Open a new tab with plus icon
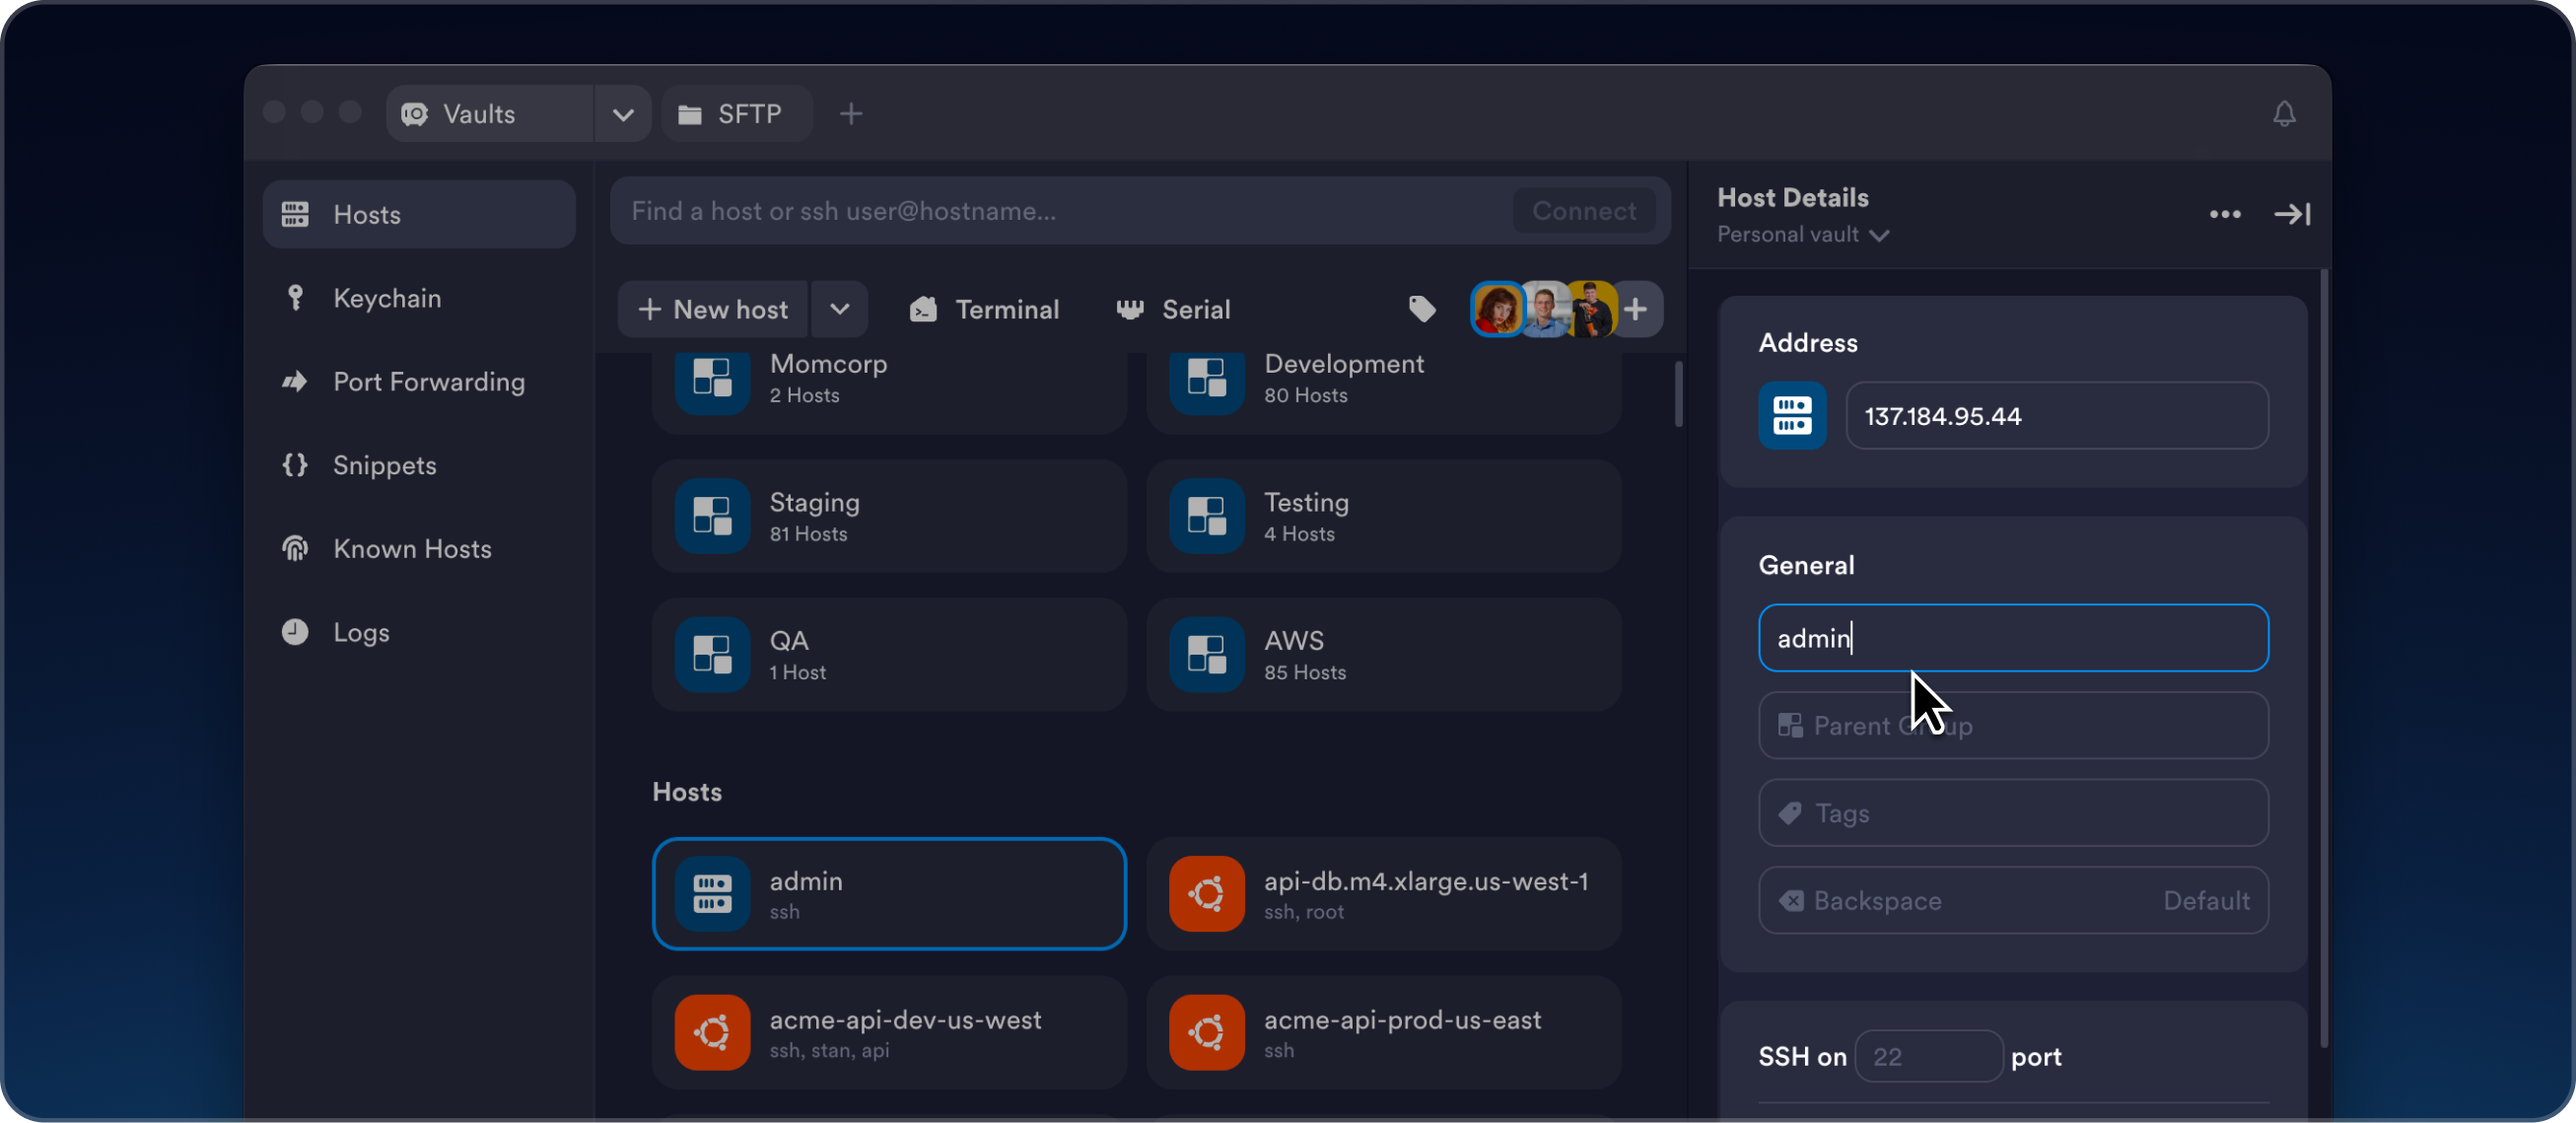This screenshot has height=1123, width=2576. pos(851,114)
